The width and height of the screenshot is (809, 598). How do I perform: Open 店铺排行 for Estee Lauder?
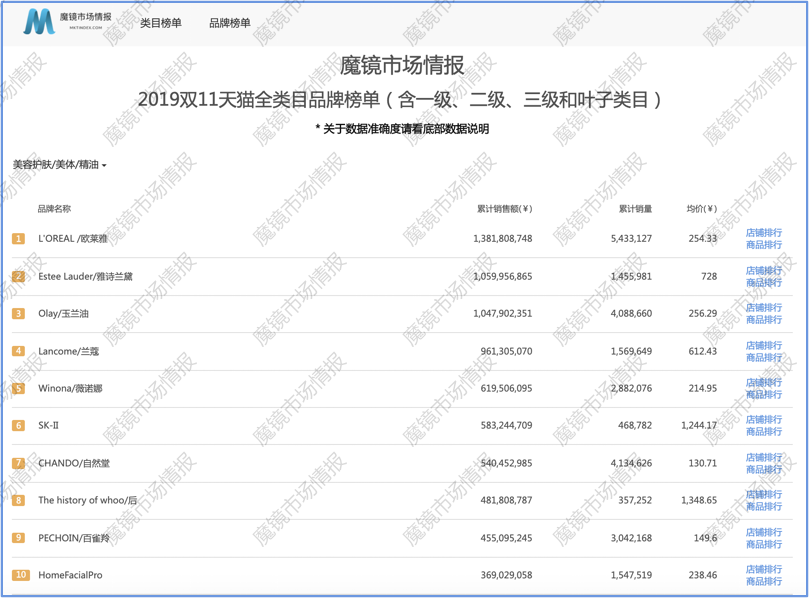coord(764,271)
